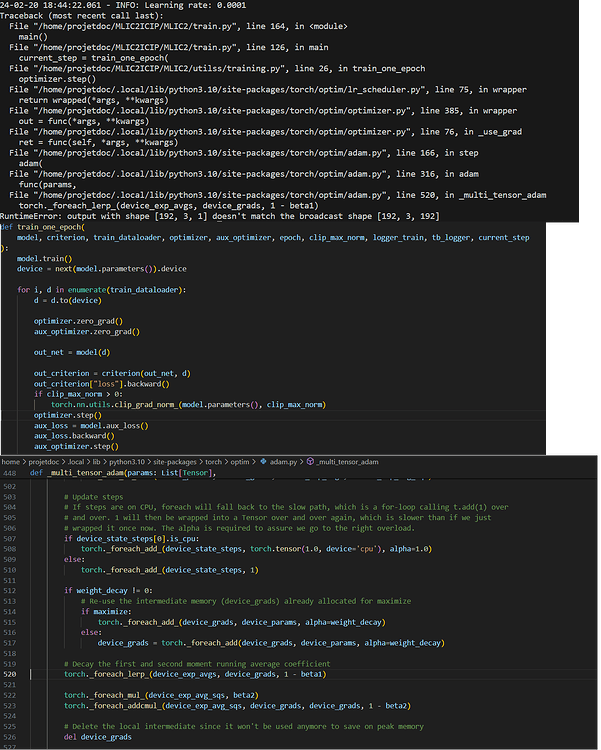Click the 'd = d.to(device)' line
The width and height of the screenshot is (601, 750).
point(67,300)
